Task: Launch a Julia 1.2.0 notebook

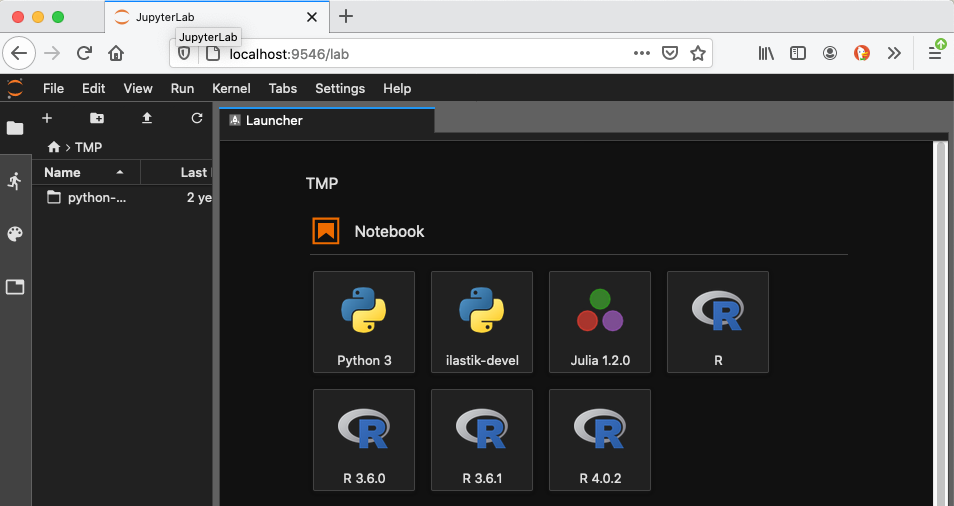Action: (600, 322)
